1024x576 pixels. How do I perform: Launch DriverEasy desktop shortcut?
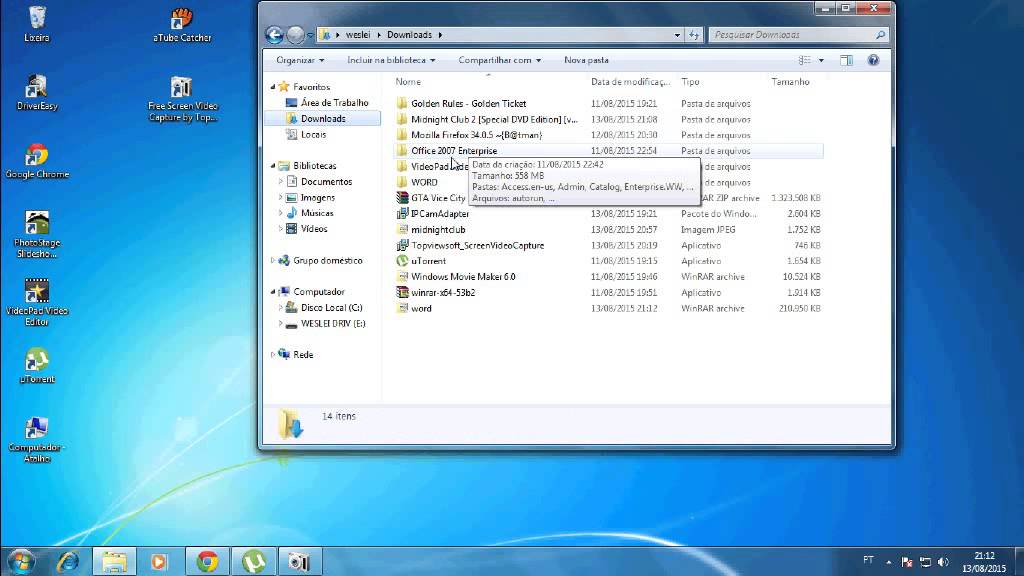click(x=37, y=92)
